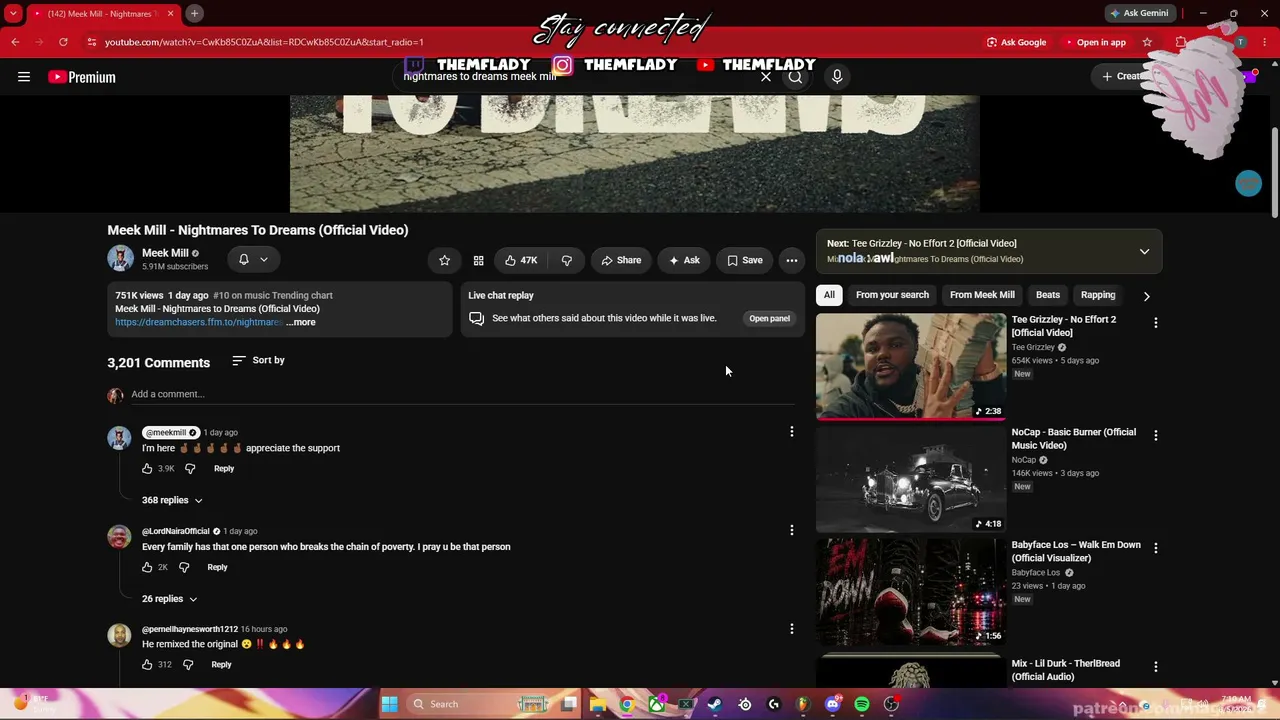The height and width of the screenshot is (720, 1280).
Task: Open options menu for @LordNairaOfficial comment
Action: click(x=792, y=530)
